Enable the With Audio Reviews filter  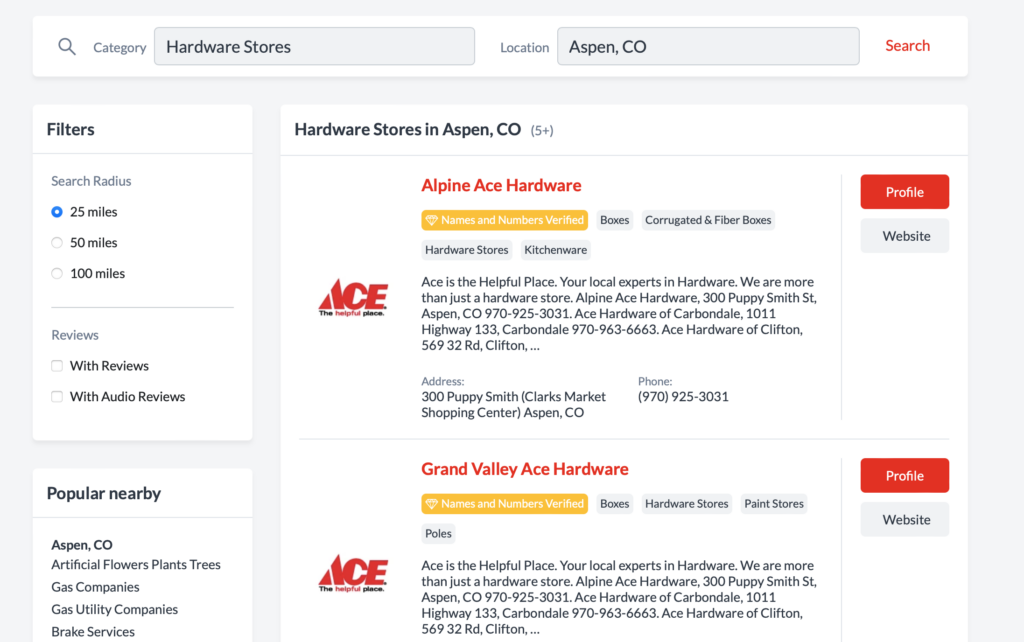[57, 396]
